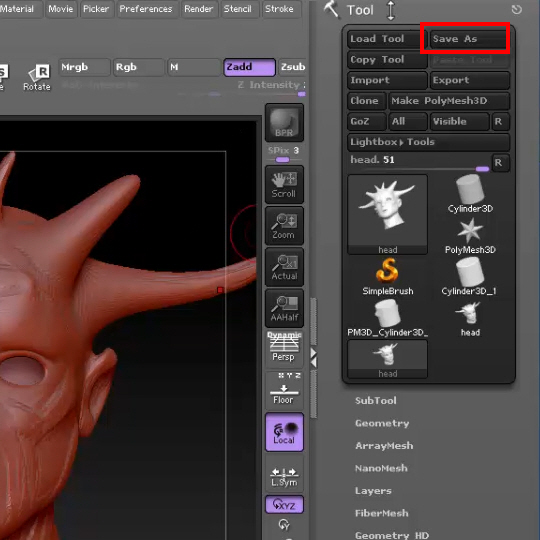Toggle M material mode
540x540 pixels.
coord(194,67)
